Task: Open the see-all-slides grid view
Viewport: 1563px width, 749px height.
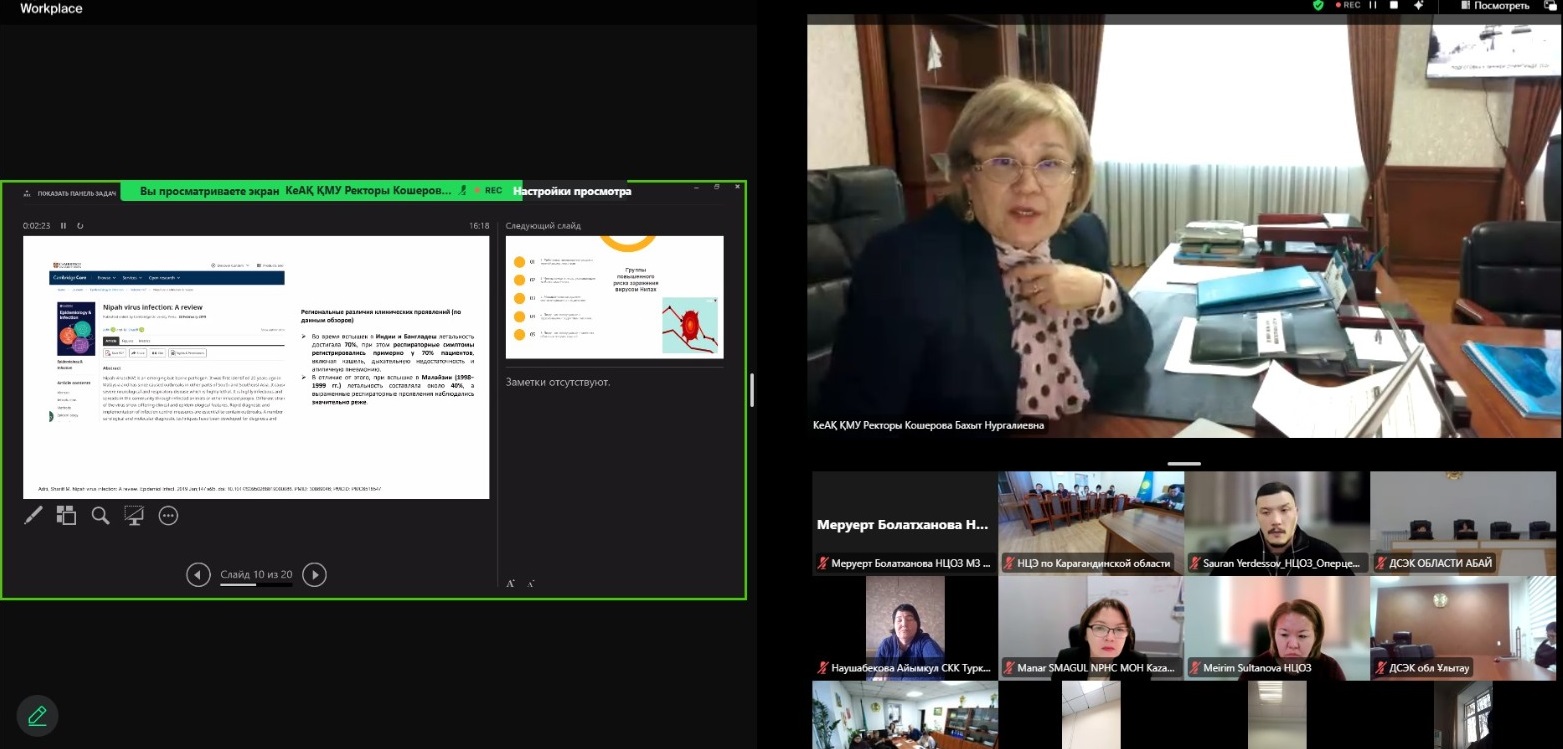Action: pyautogui.click(x=66, y=516)
